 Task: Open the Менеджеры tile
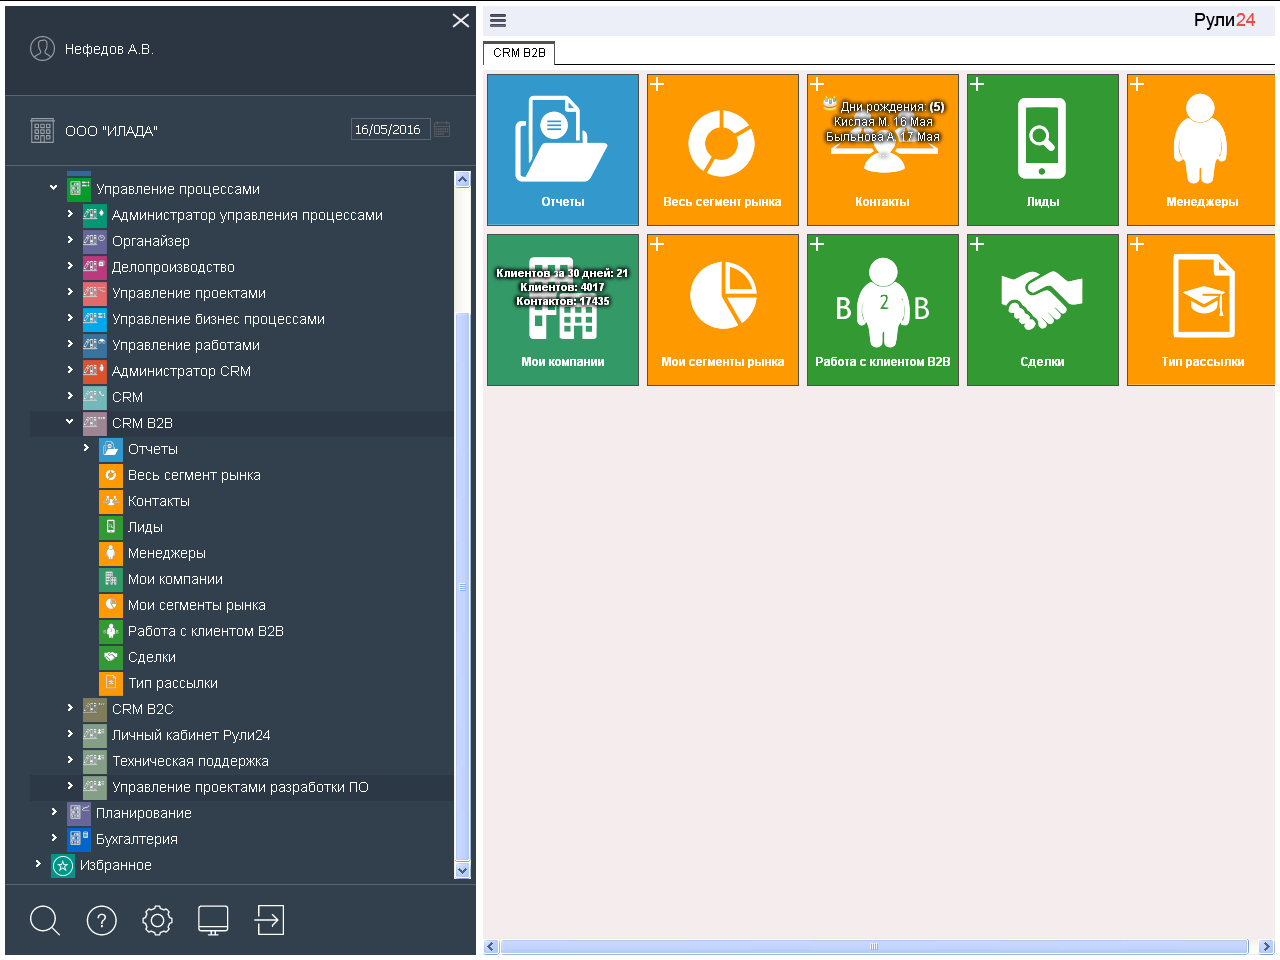pos(1201,150)
